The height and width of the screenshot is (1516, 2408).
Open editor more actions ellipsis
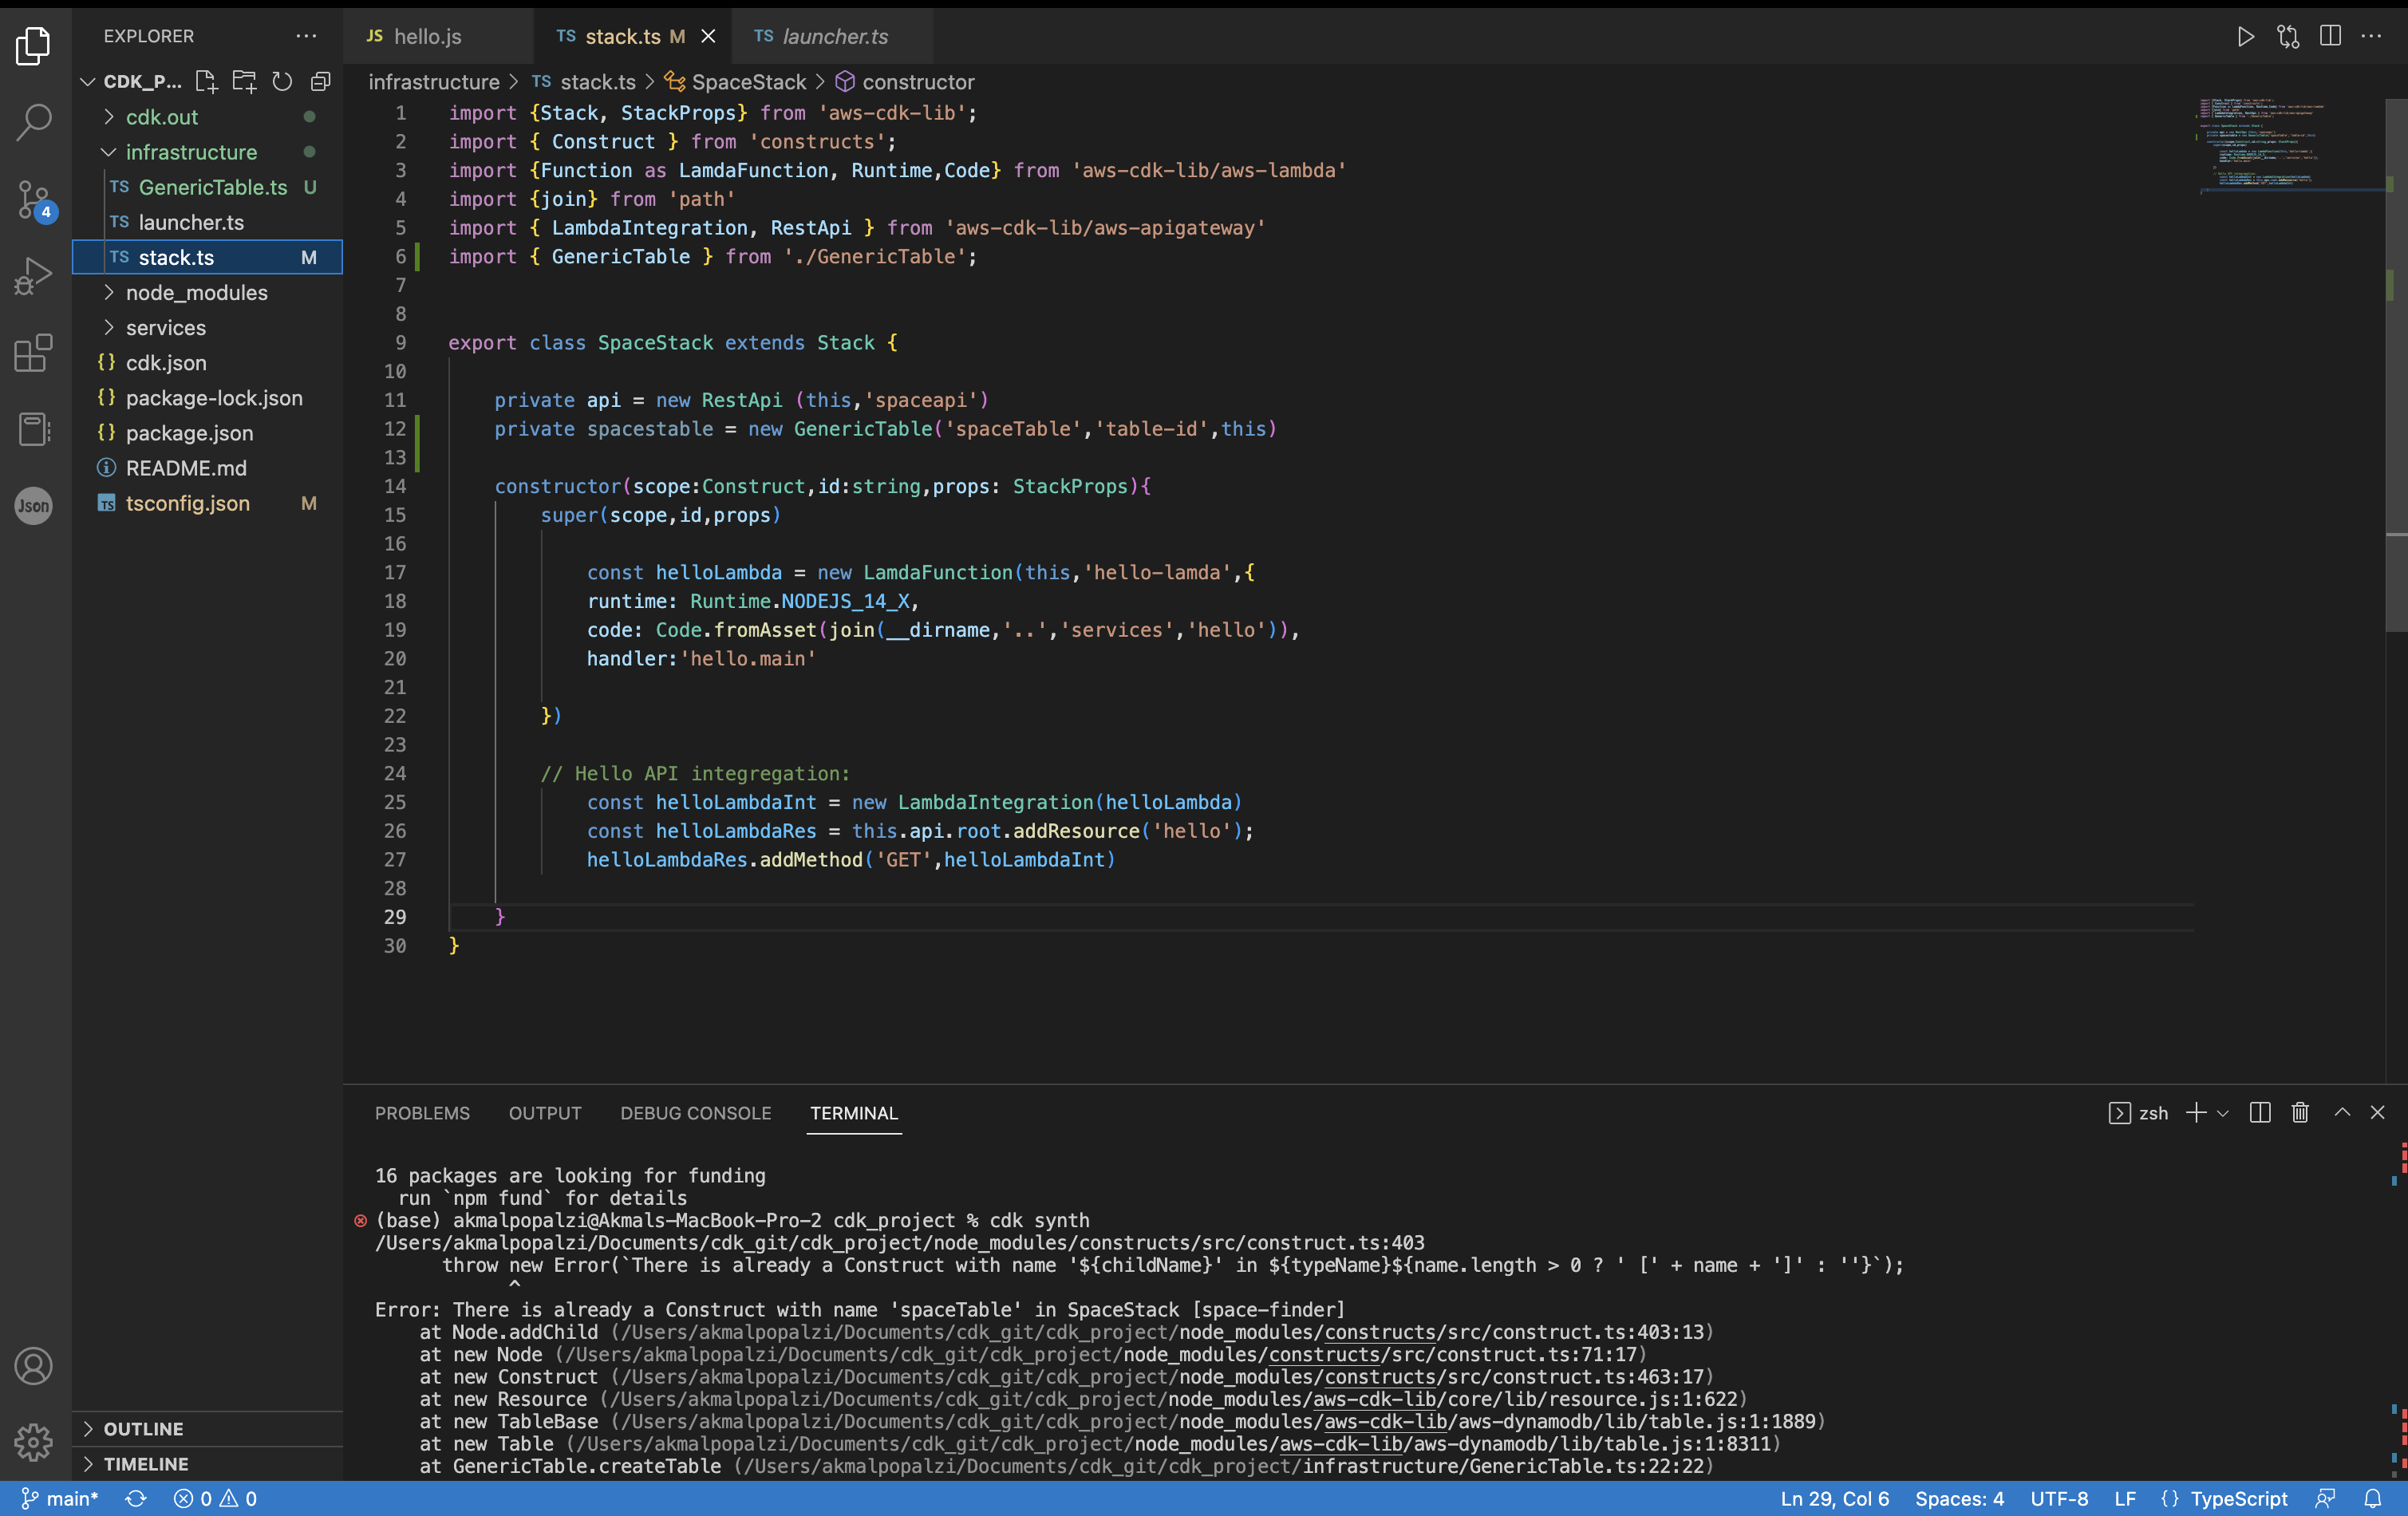(x=2372, y=37)
